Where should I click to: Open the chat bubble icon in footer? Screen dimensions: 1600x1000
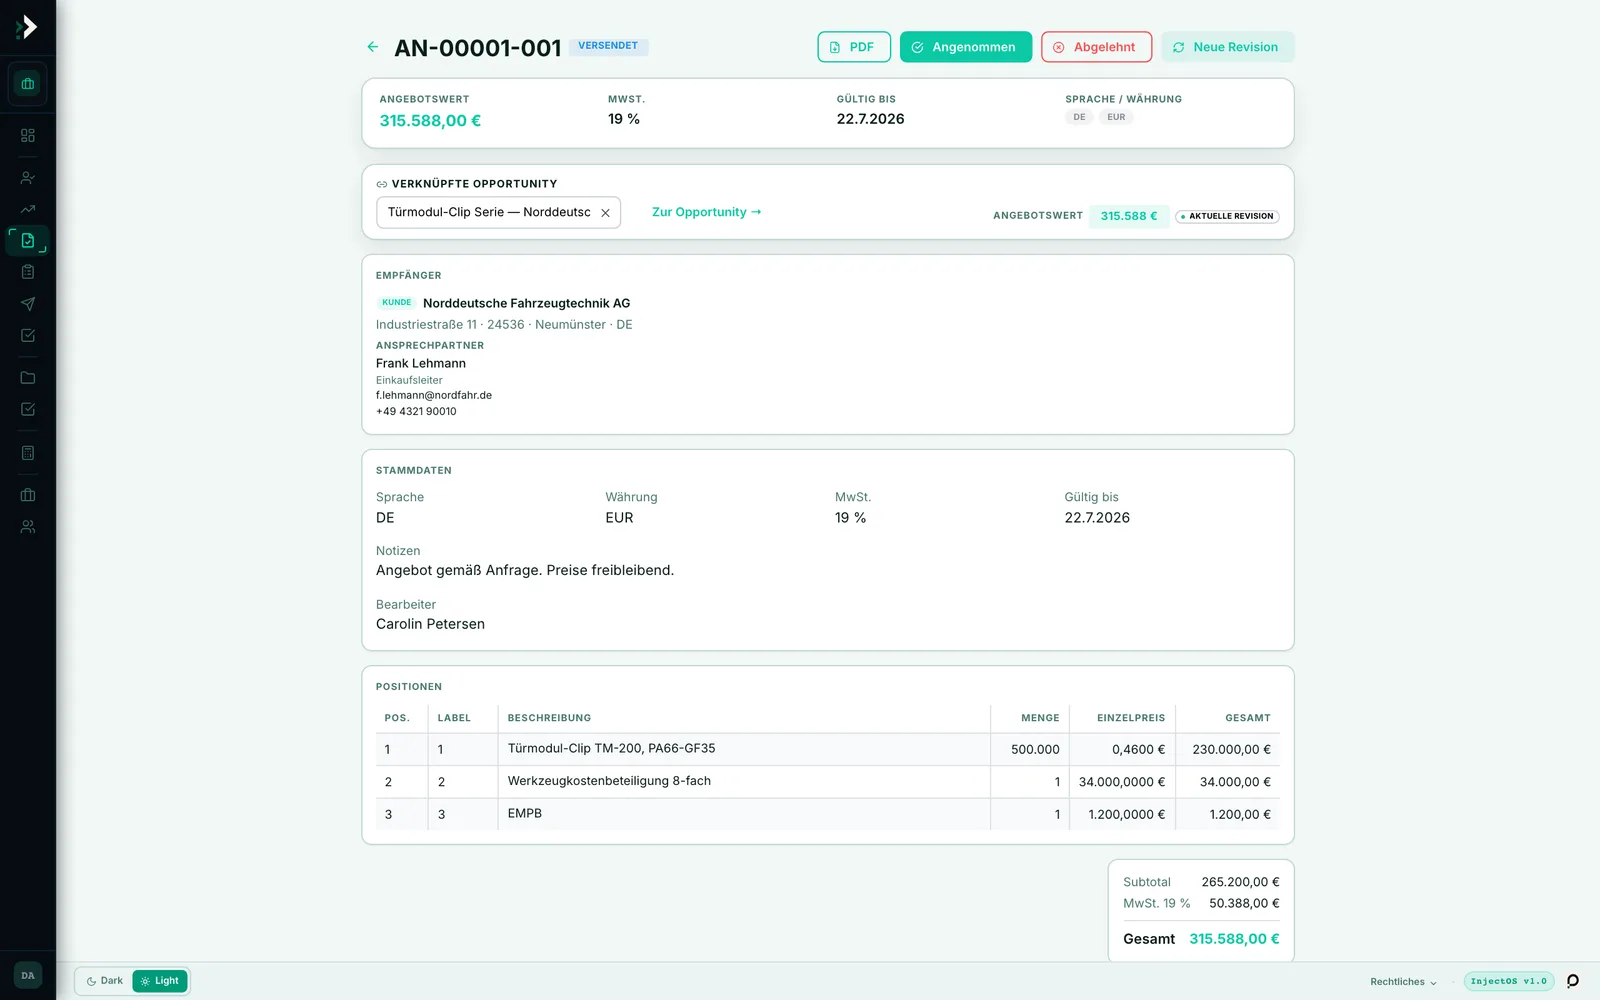1573,981
